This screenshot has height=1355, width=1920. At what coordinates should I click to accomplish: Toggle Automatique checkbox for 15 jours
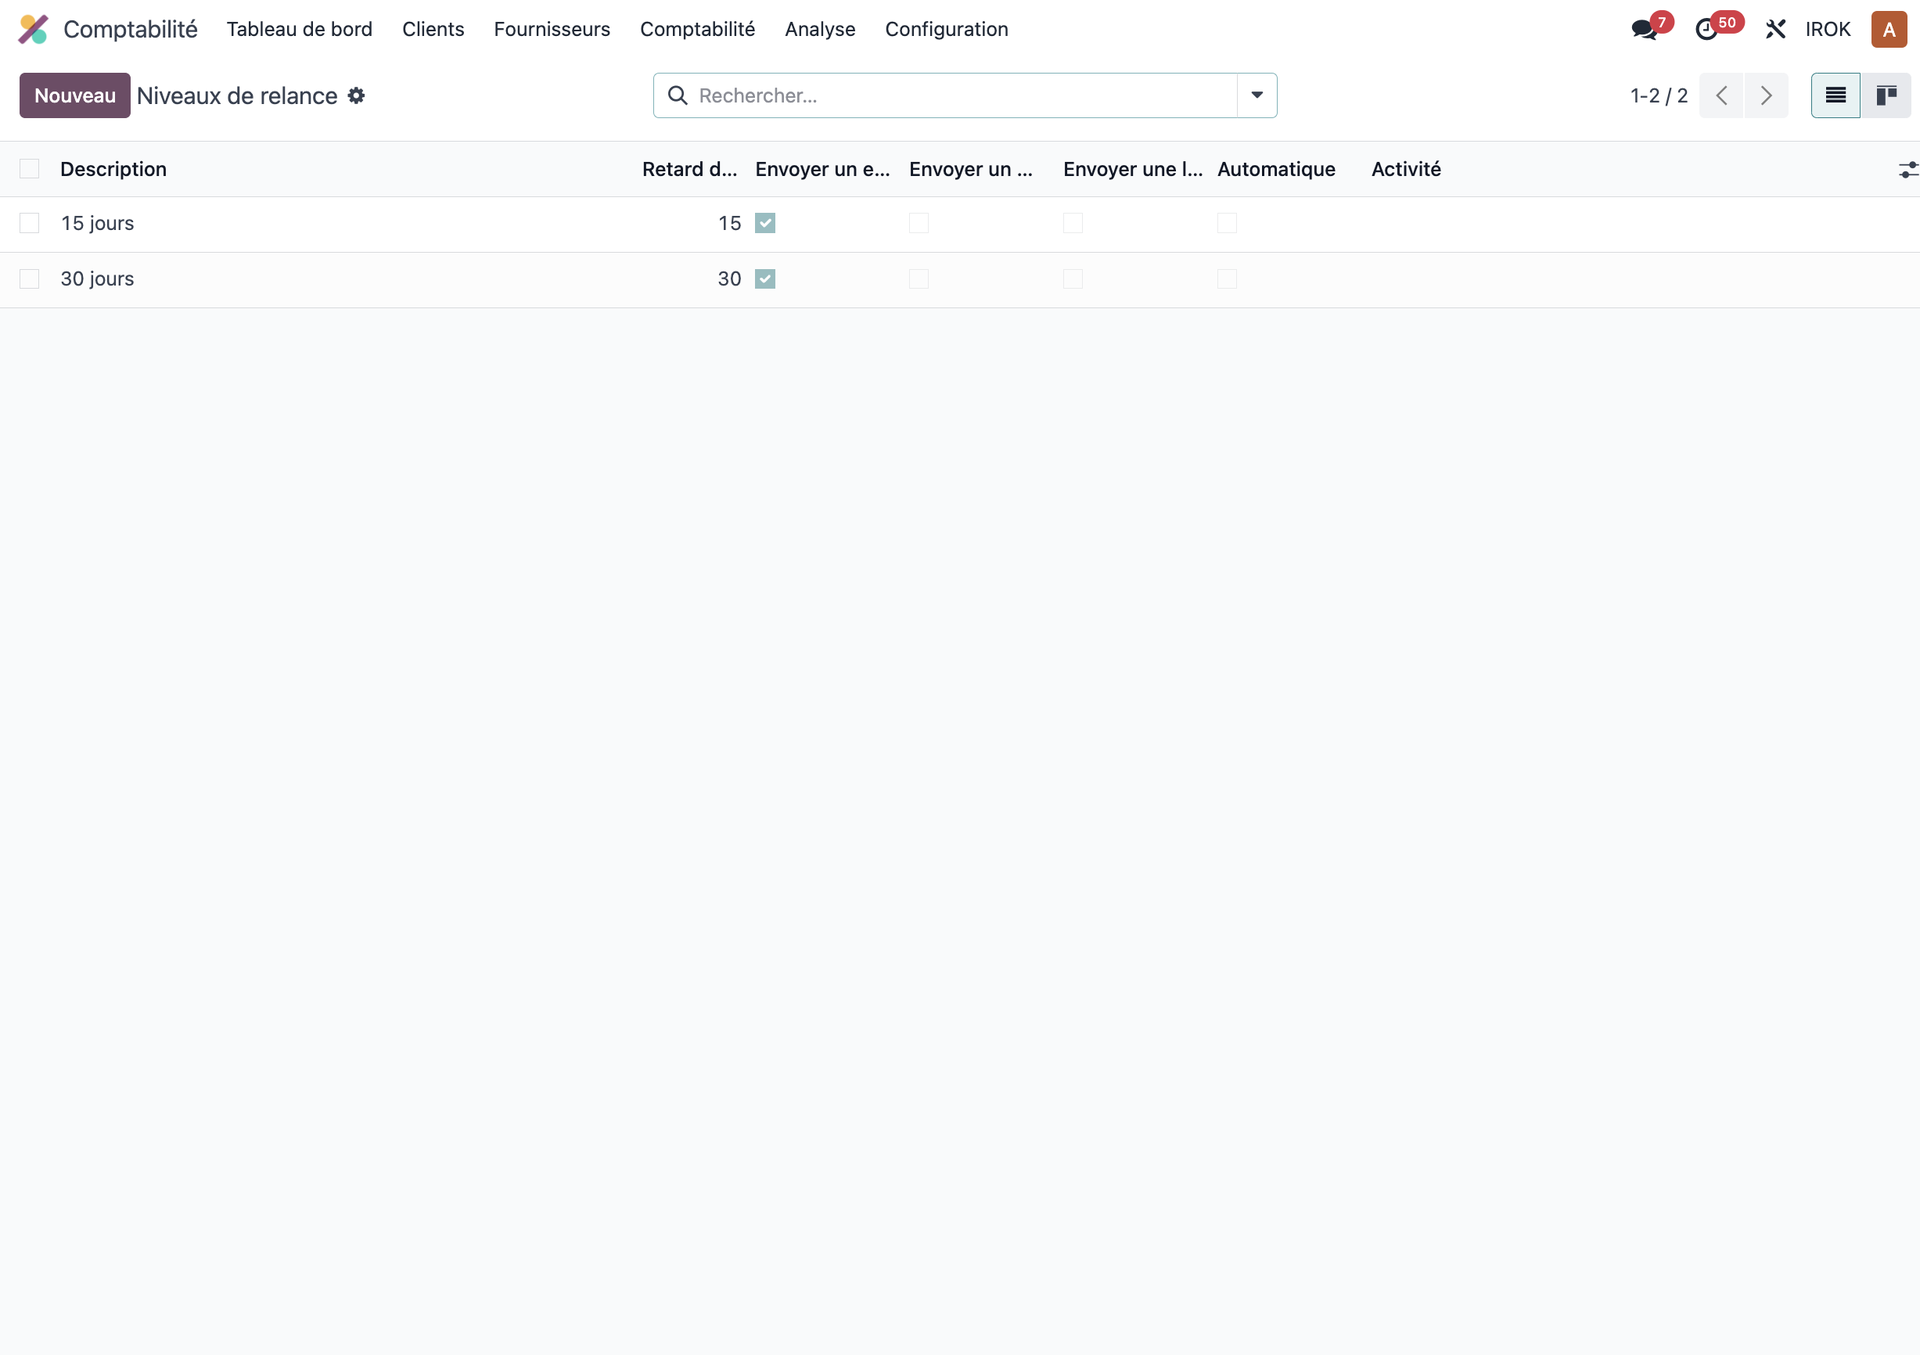click(x=1227, y=223)
